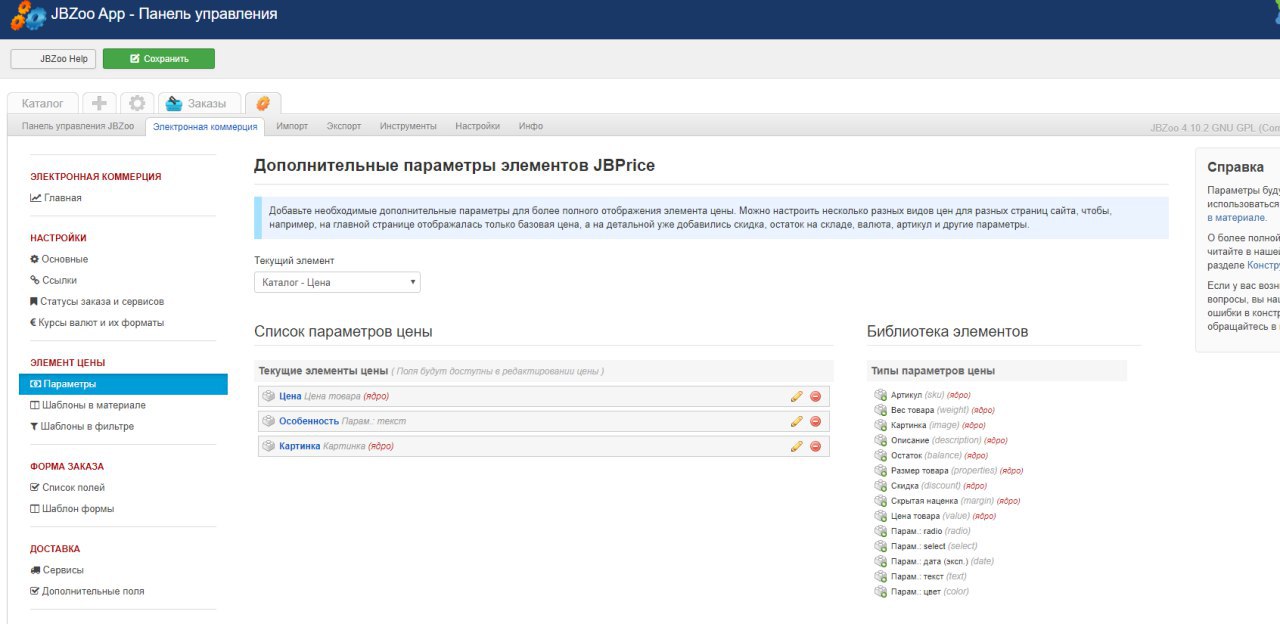Click the Особенность element name link

[309, 421]
